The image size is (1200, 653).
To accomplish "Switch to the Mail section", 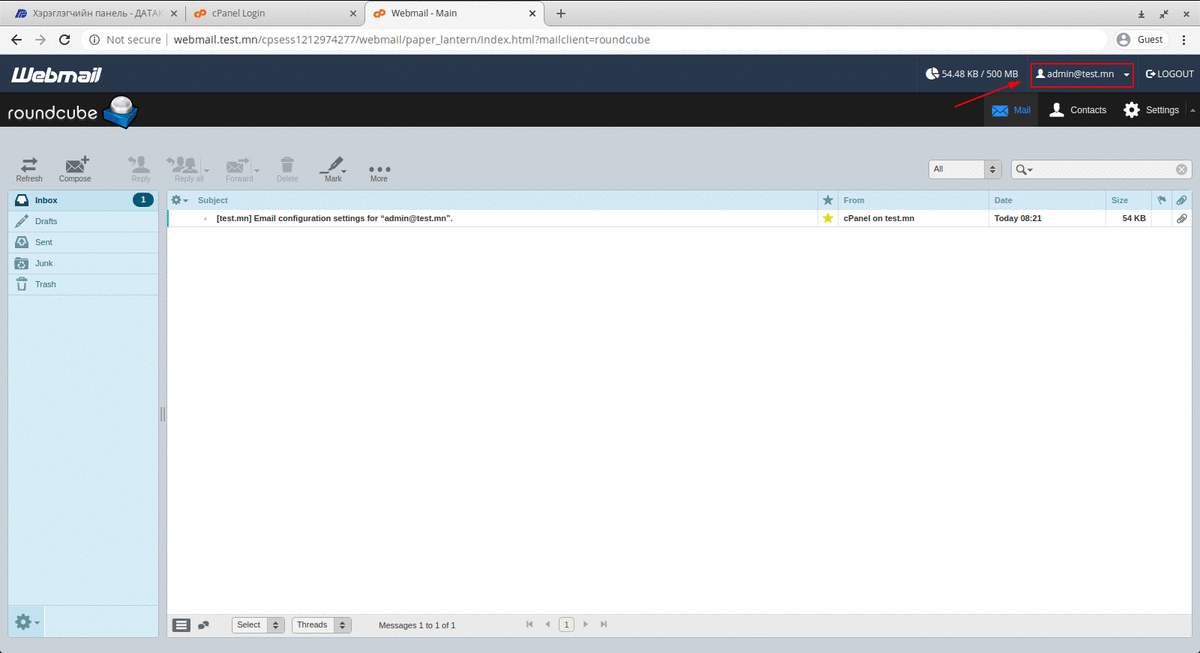I will coord(1010,110).
